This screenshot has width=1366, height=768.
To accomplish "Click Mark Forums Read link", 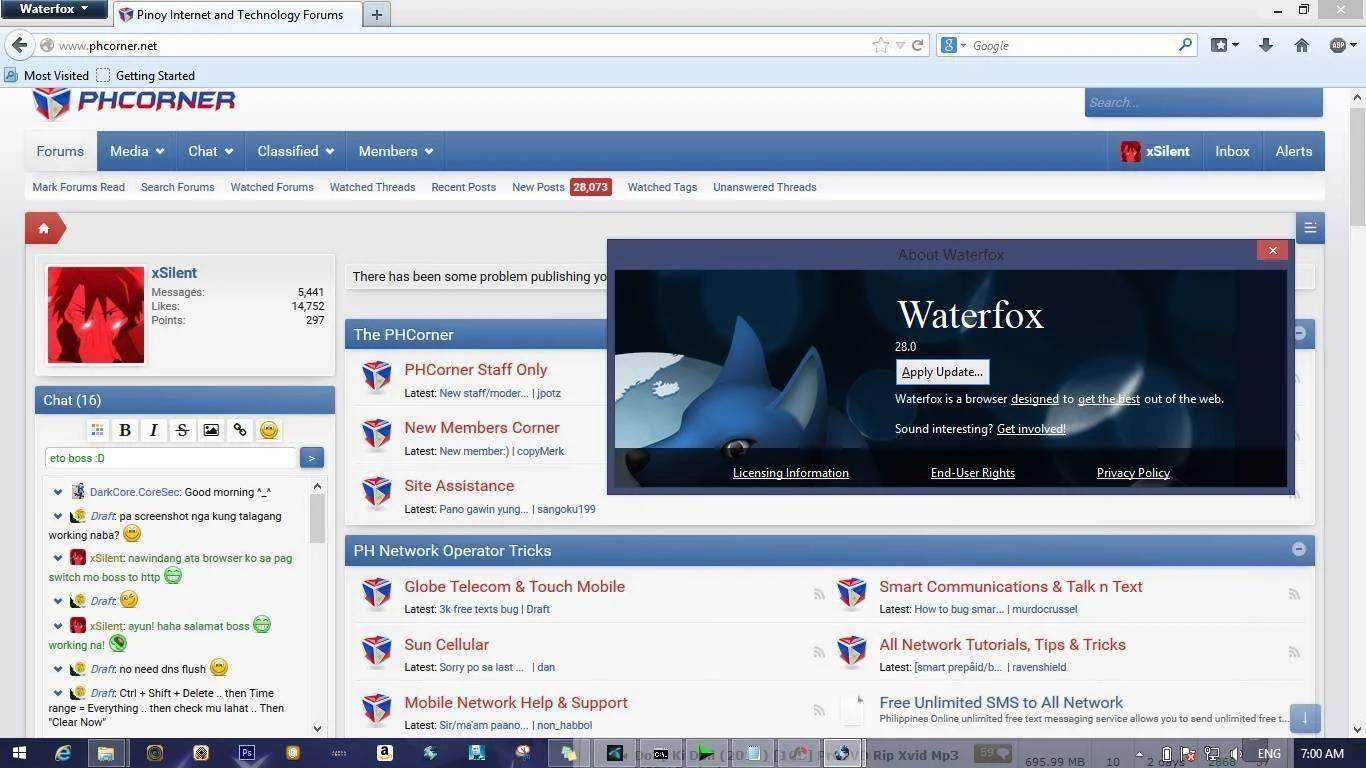I will tap(78, 187).
